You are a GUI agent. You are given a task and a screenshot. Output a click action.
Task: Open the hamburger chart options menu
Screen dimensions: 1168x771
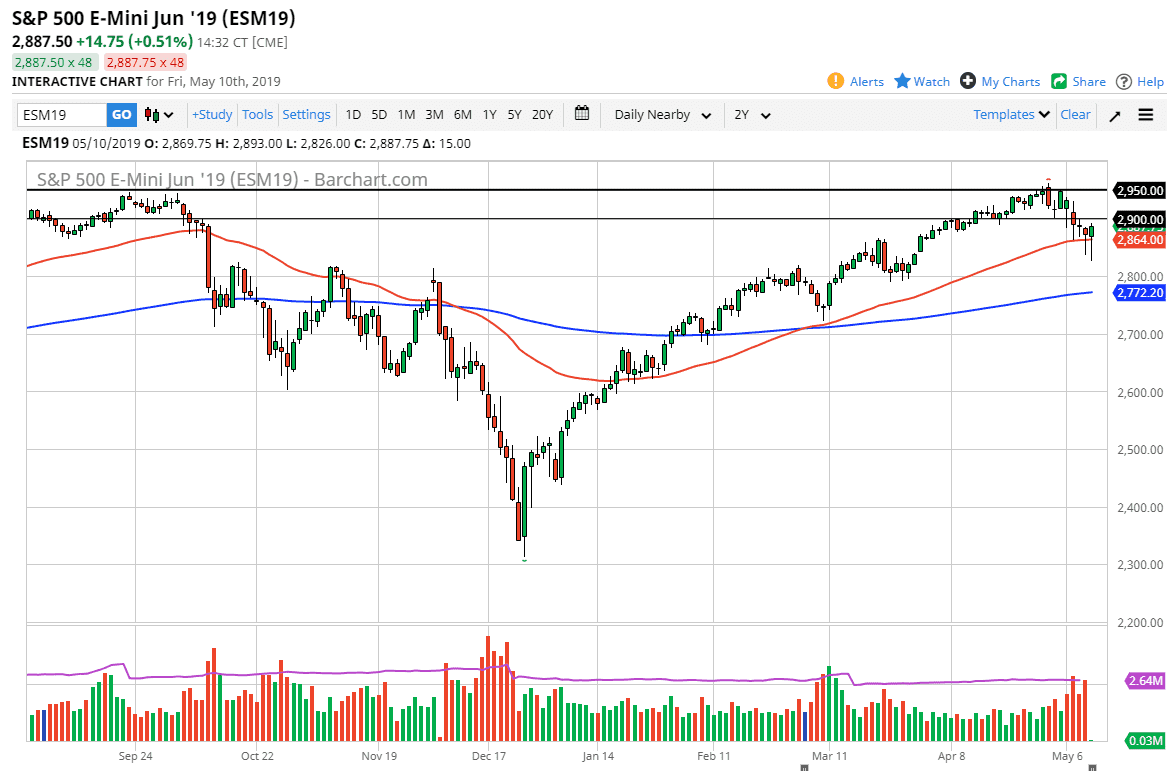point(1145,115)
